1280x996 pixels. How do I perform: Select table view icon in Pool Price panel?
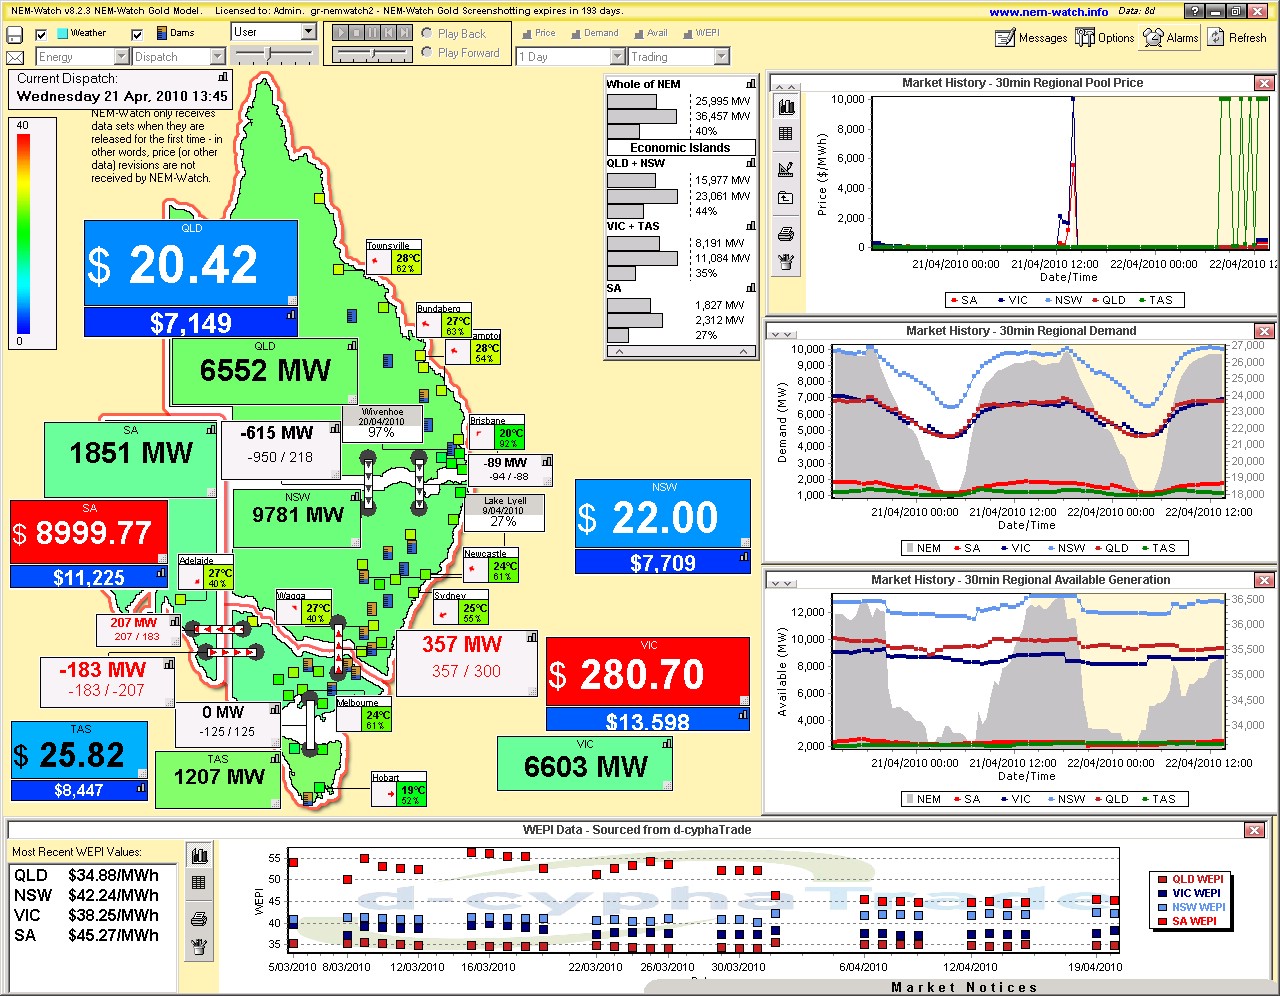(786, 133)
